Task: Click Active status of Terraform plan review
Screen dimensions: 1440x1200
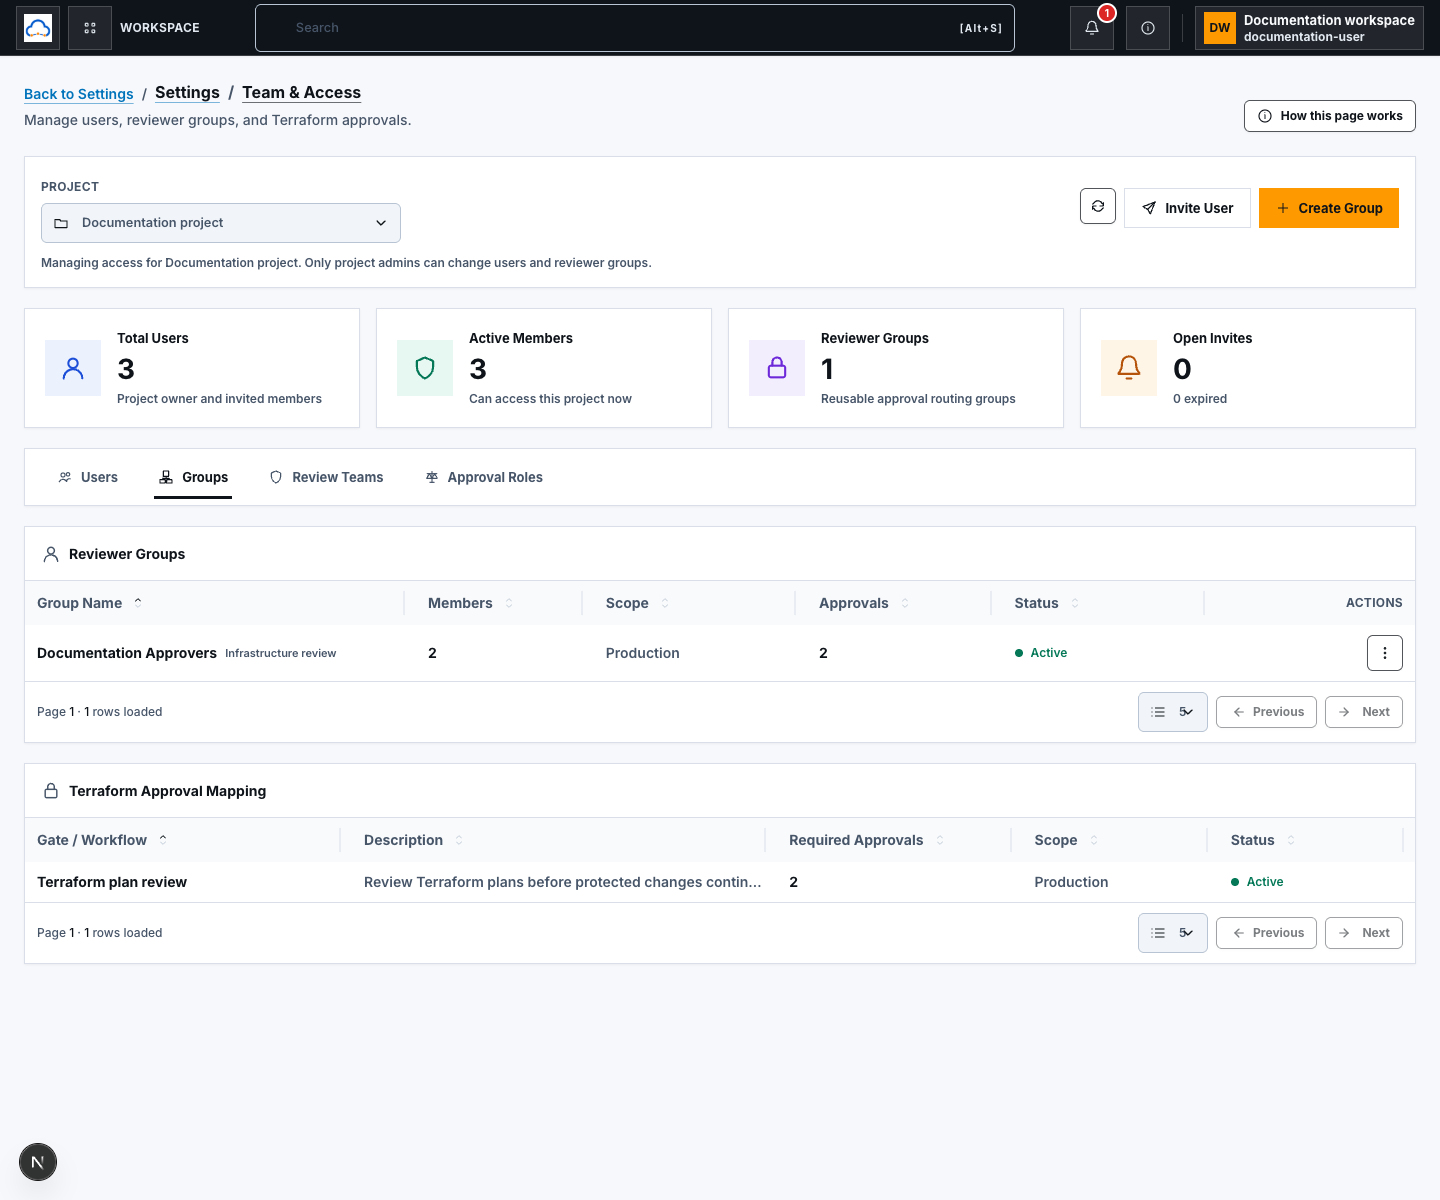Action: [1257, 882]
